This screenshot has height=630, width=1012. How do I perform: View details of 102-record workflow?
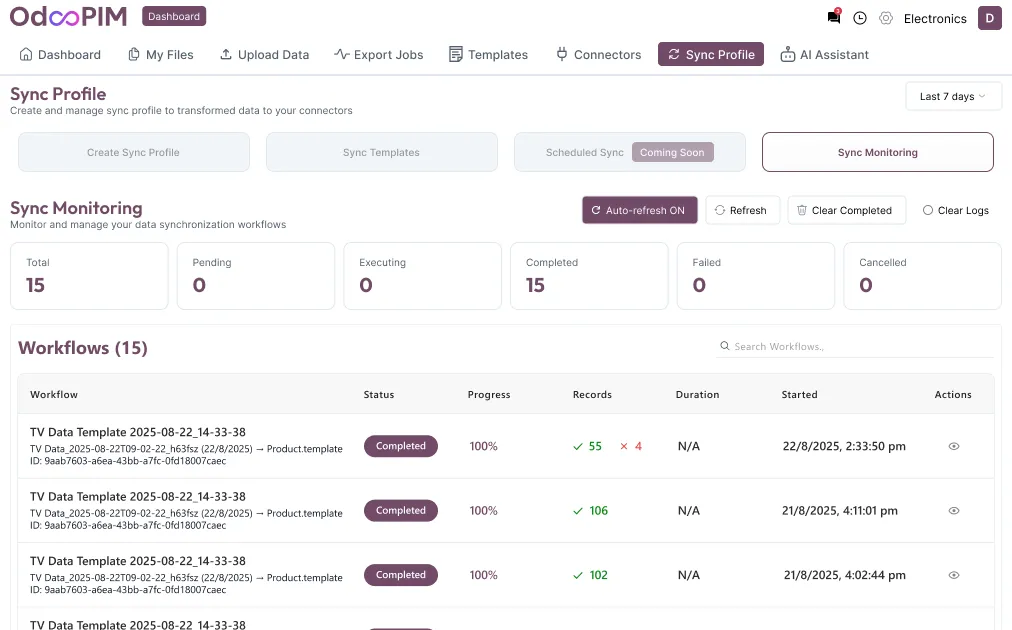(x=953, y=575)
